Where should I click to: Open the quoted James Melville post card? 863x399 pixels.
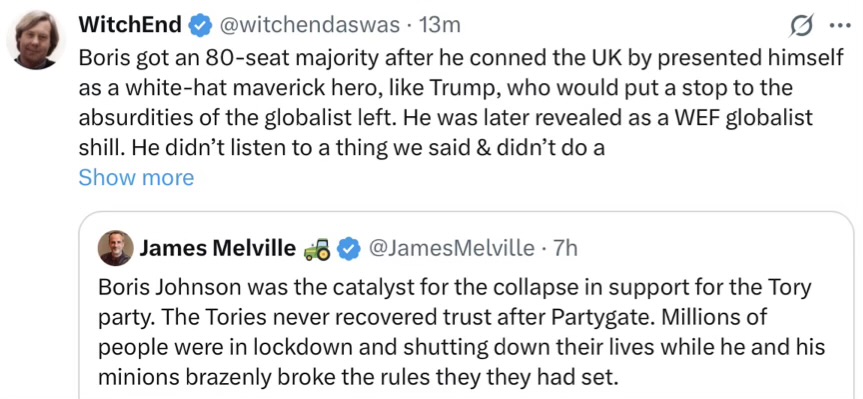(466, 305)
